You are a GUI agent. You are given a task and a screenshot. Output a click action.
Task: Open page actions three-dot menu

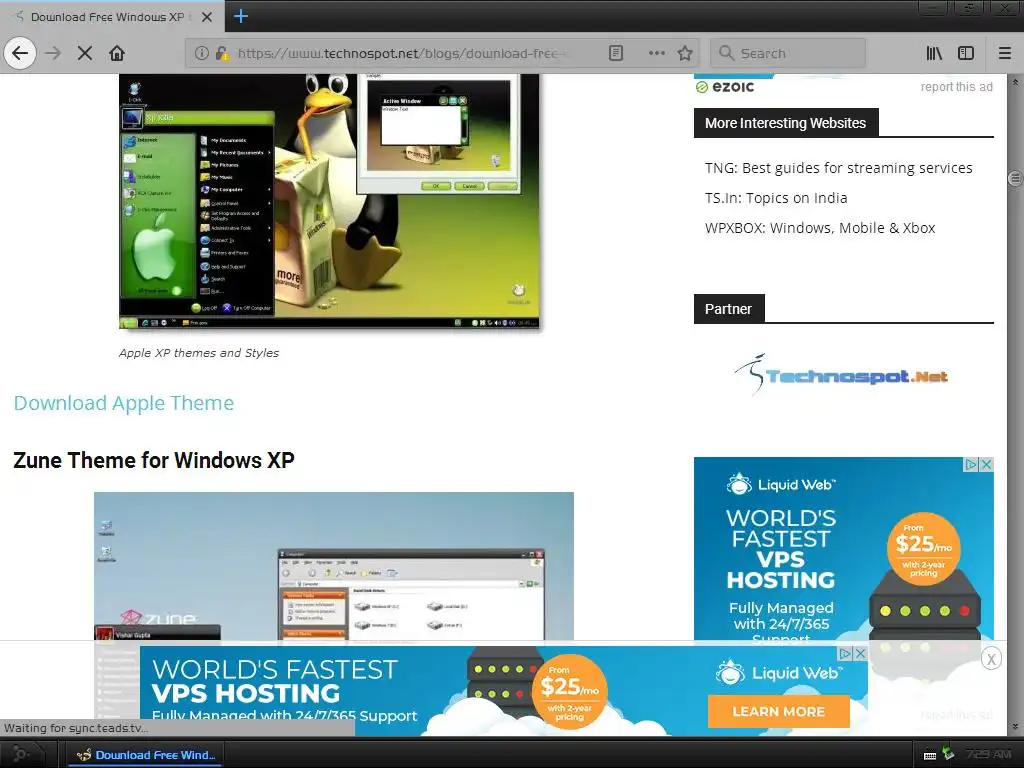[656, 53]
